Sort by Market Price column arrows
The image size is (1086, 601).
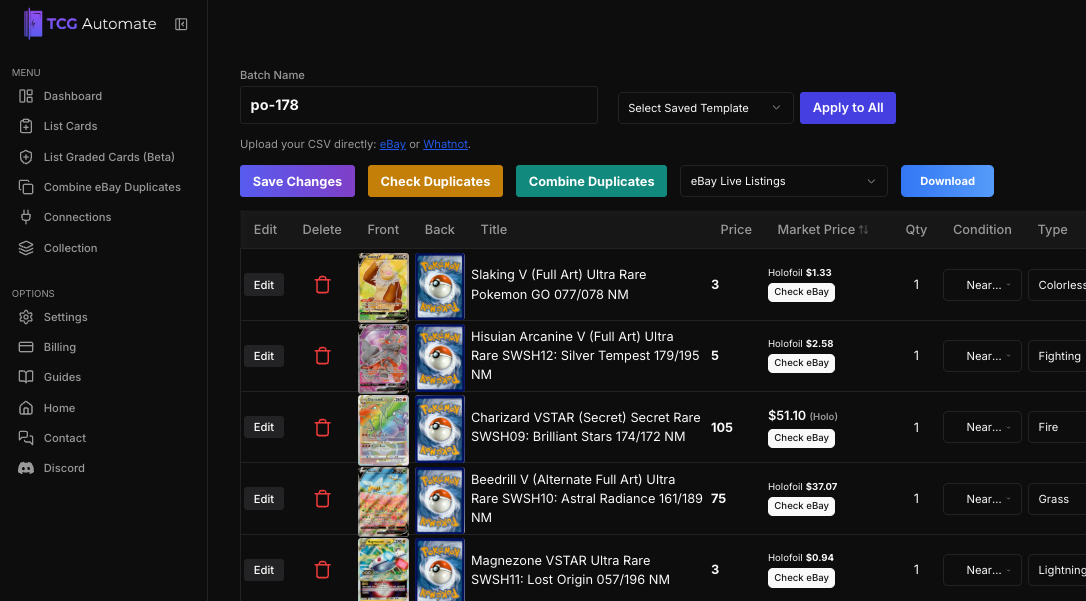863,230
